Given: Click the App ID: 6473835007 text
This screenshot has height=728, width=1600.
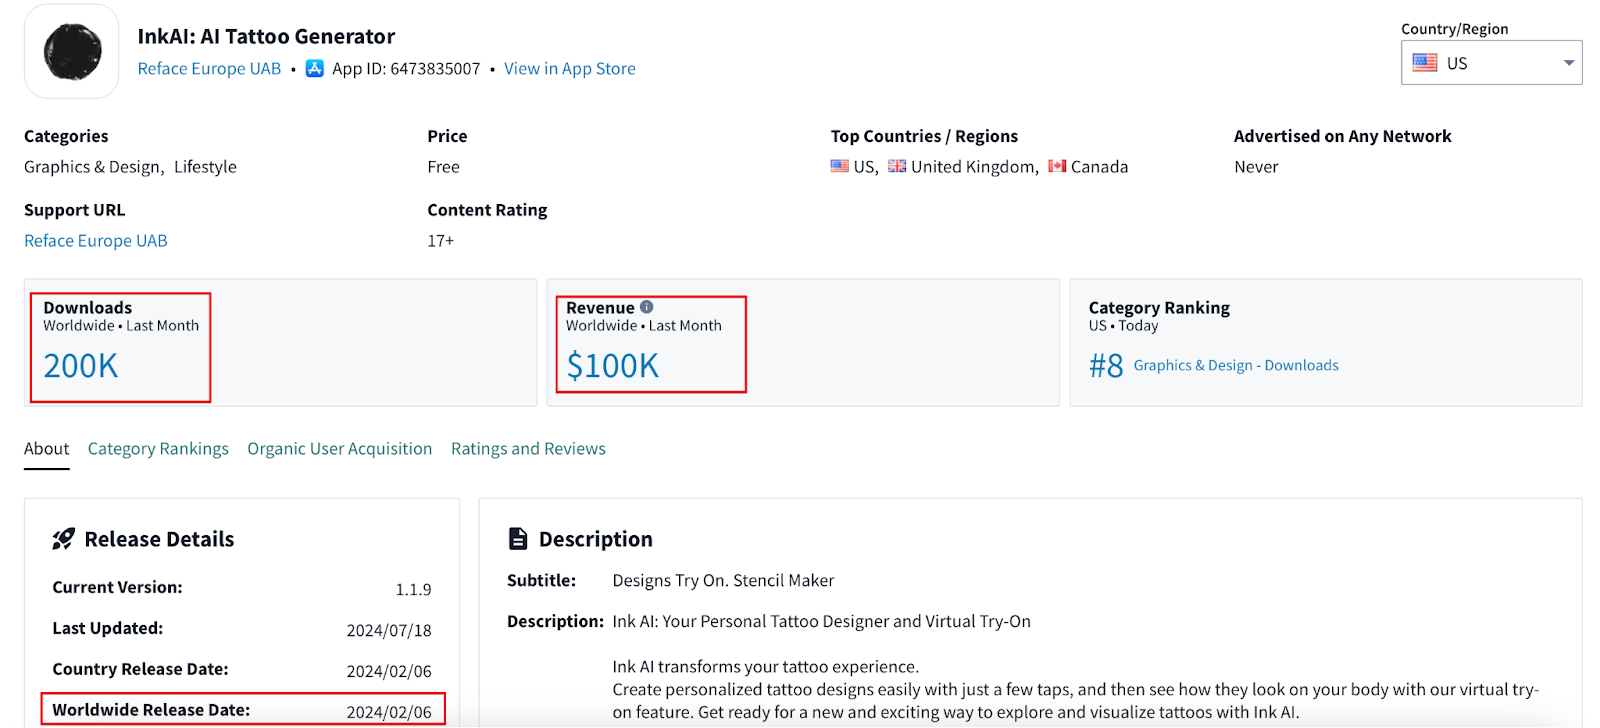Looking at the screenshot, I should tap(406, 68).
